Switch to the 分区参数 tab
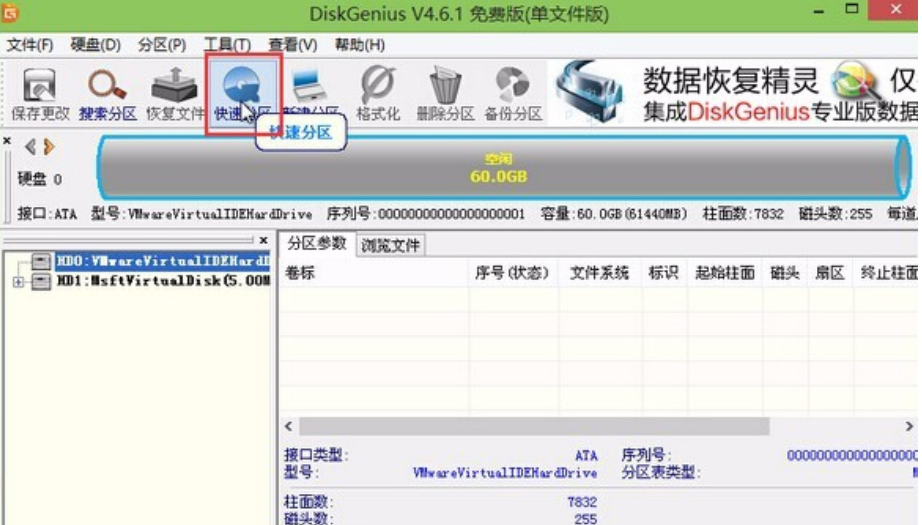This screenshot has width=922, height=525. 317,243
